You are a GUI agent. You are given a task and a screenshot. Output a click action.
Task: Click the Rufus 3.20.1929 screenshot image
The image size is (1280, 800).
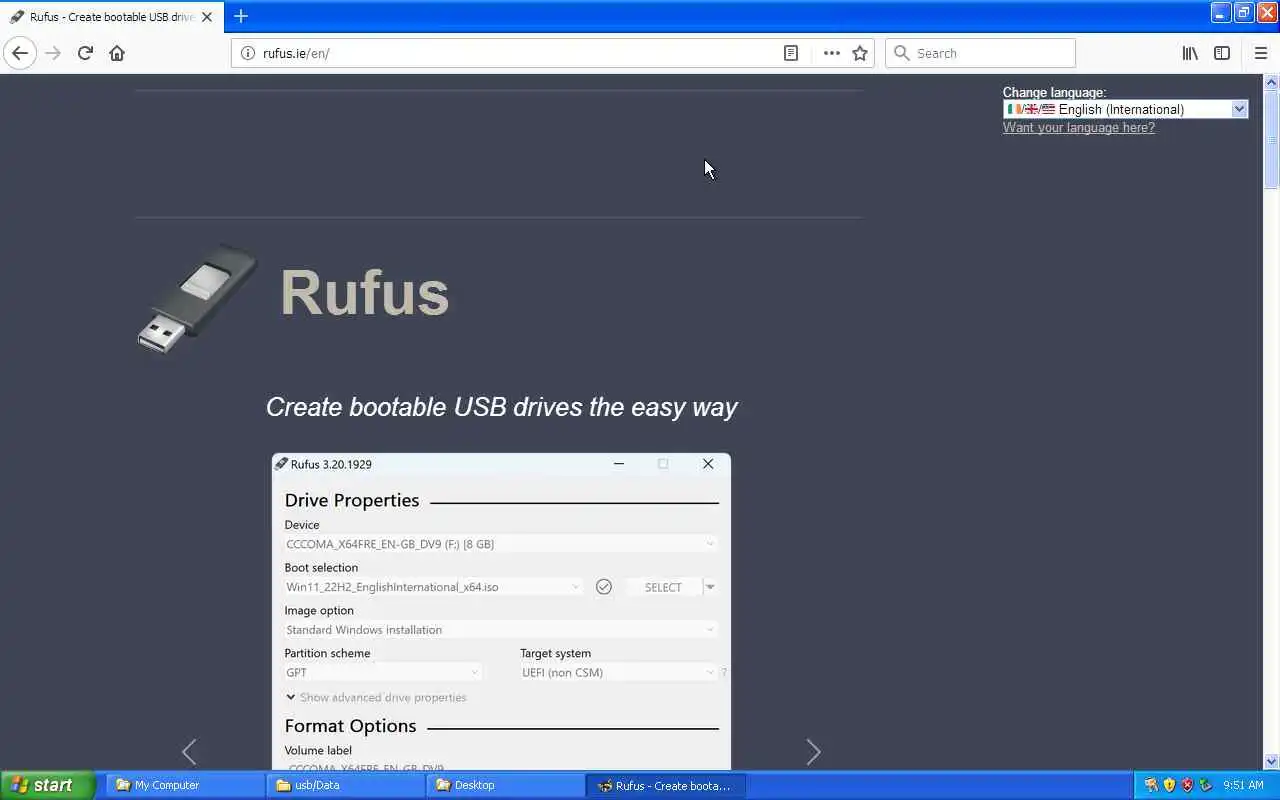pyautogui.click(x=501, y=612)
